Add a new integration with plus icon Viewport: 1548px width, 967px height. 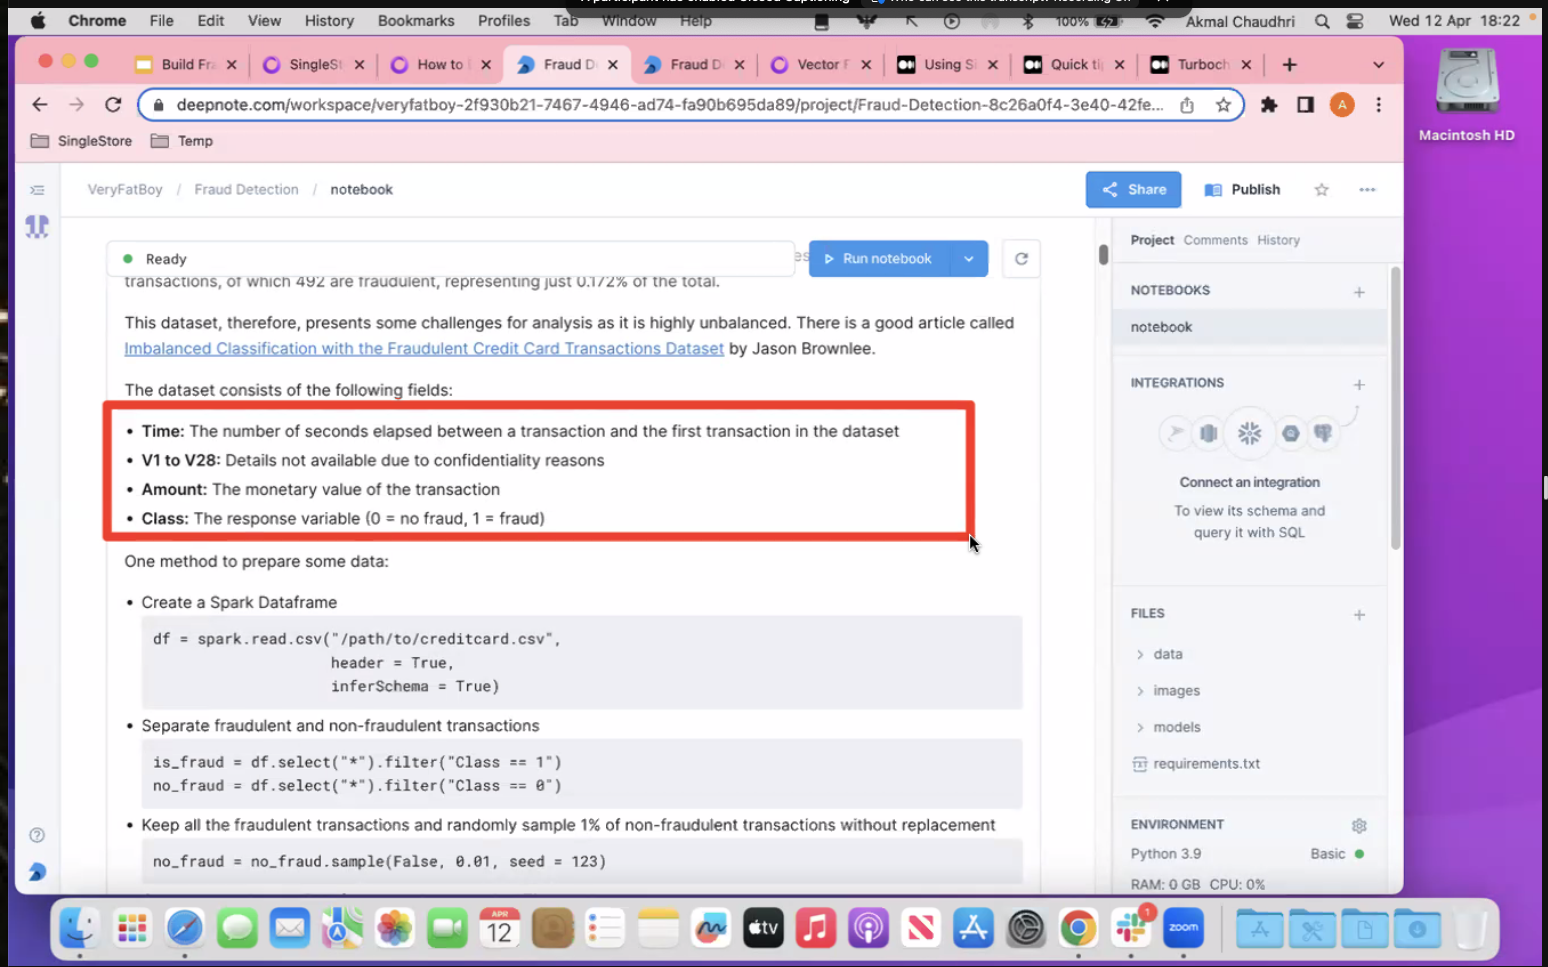(1359, 385)
